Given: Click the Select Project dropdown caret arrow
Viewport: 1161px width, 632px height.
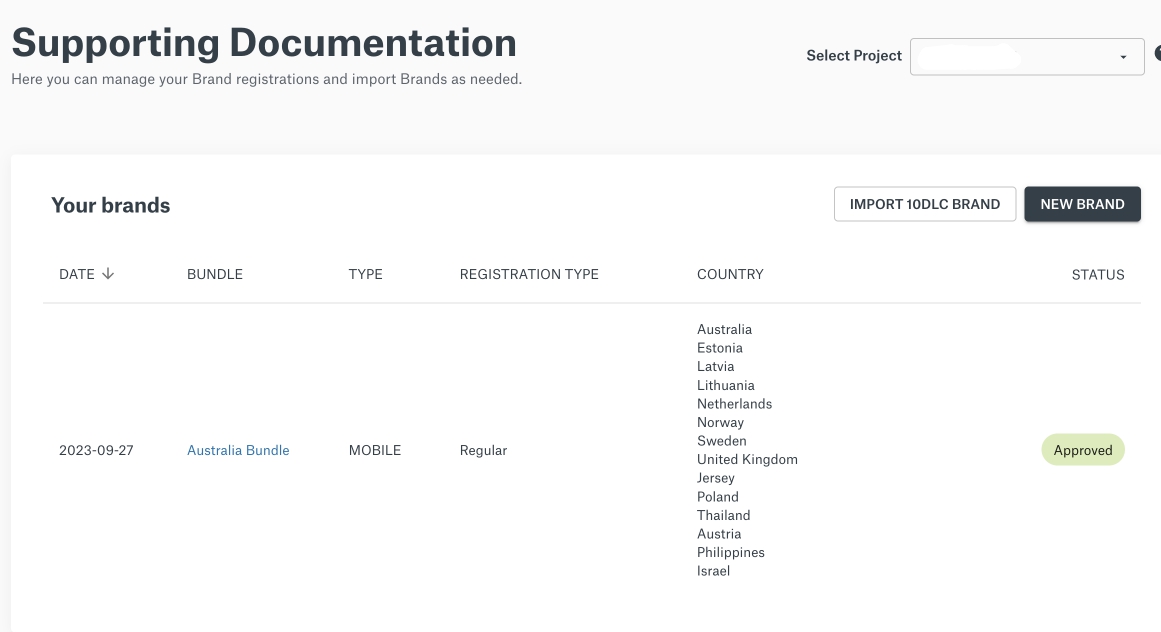Looking at the screenshot, I should (x=1123, y=57).
